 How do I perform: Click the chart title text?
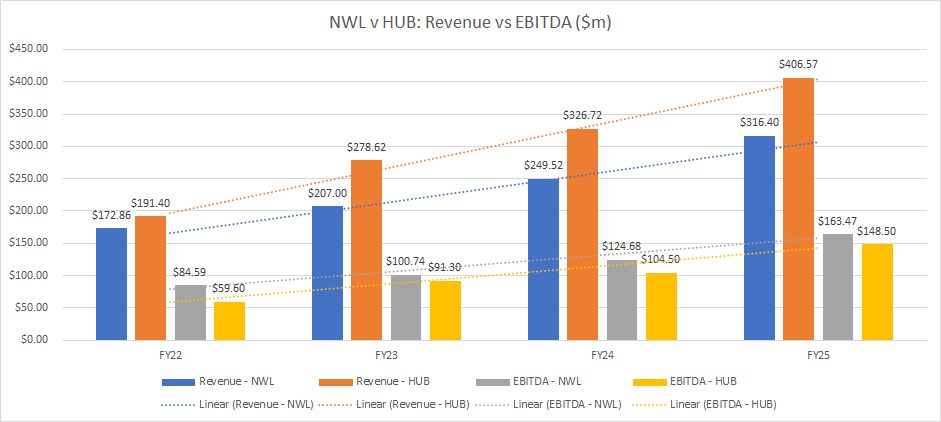coord(470,21)
